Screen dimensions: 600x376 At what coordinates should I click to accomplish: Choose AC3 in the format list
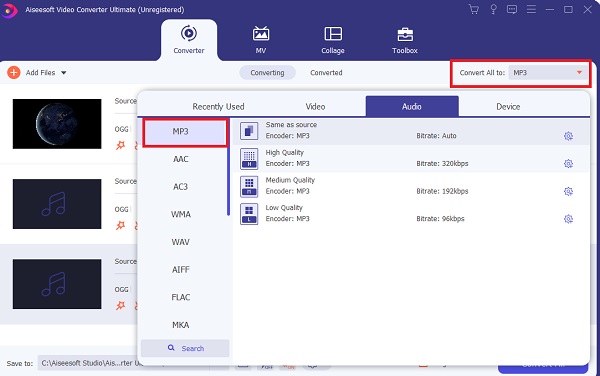tap(181, 187)
